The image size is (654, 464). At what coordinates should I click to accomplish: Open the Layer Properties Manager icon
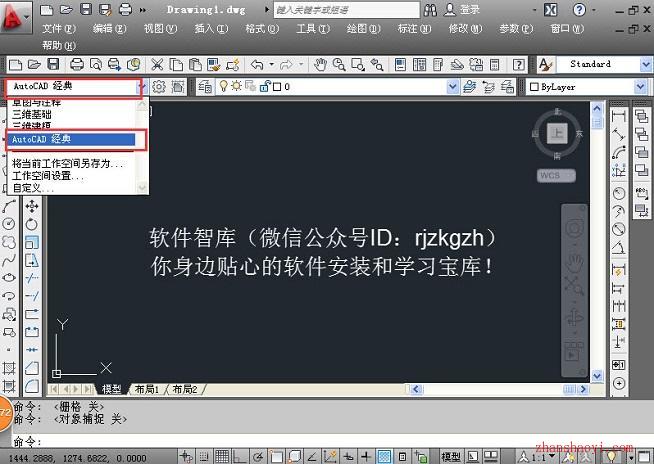click(x=205, y=87)
